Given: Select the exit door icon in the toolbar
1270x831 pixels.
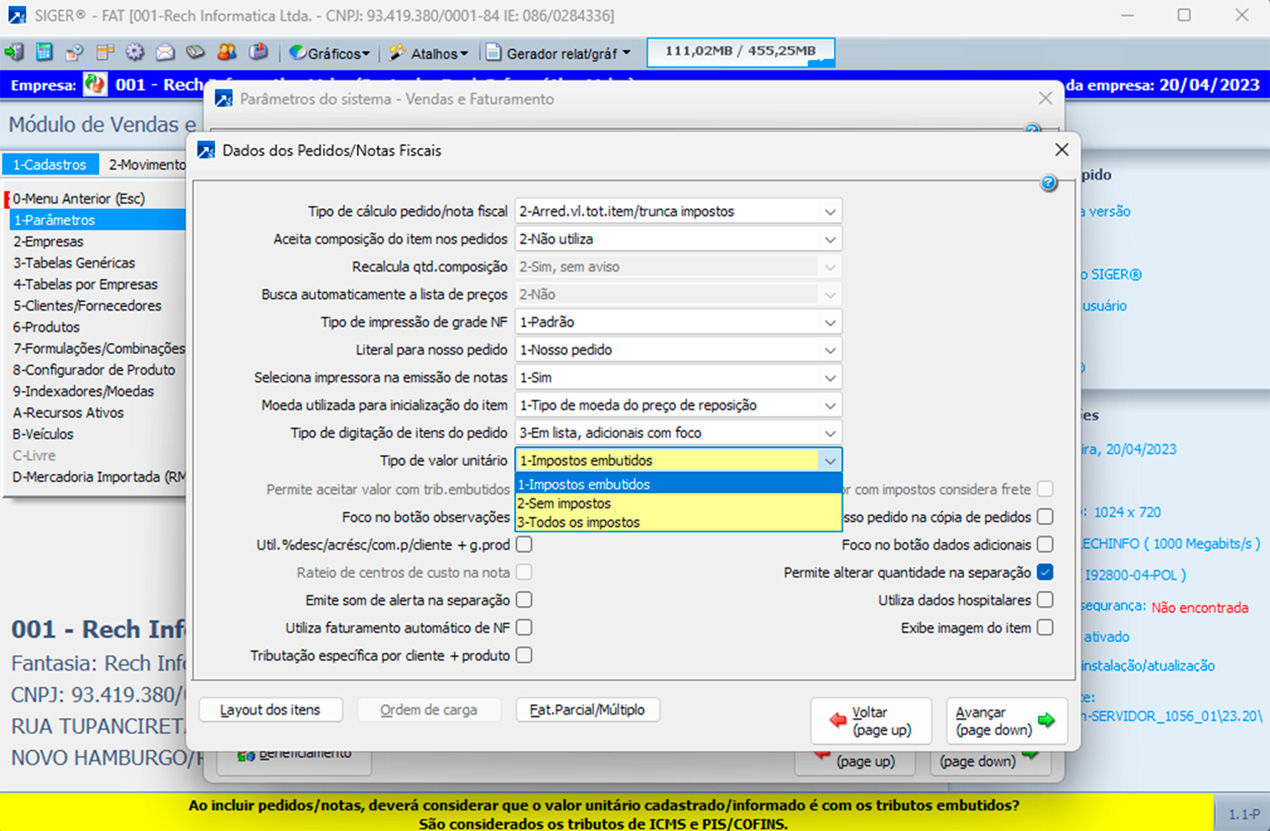Looking at the screenshot, I should (x=15, y=51).
